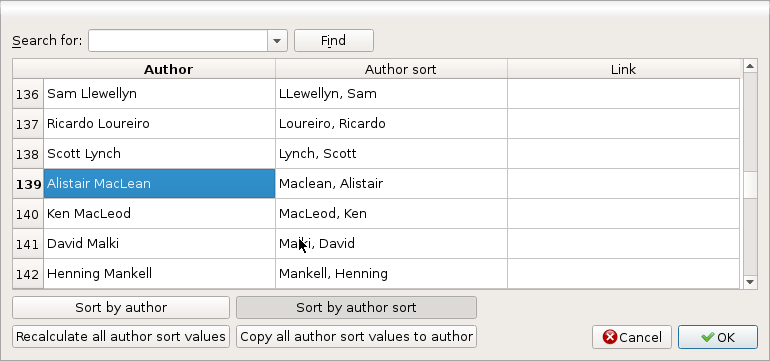Image resolution: width=770 pixels, height=361 pixels.
Task: Click Sort by author sort button
Action: tap(356, 307)
